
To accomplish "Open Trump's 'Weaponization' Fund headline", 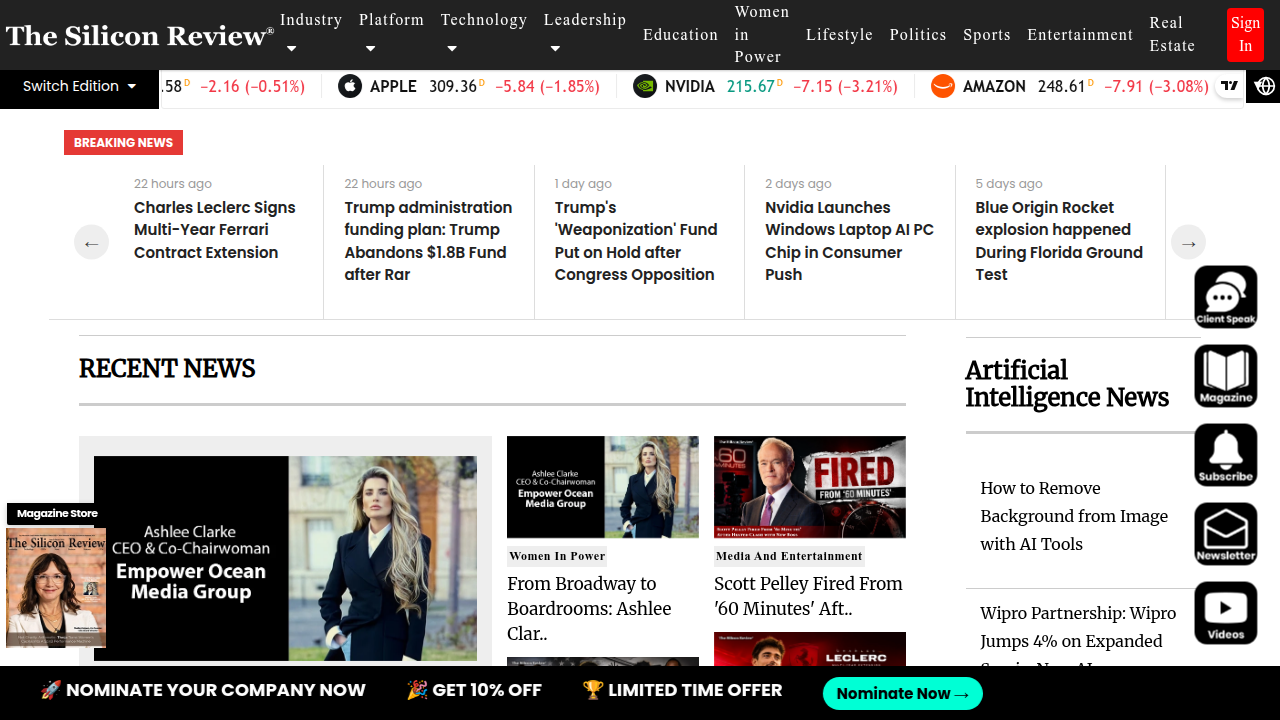I will (636, 241).
